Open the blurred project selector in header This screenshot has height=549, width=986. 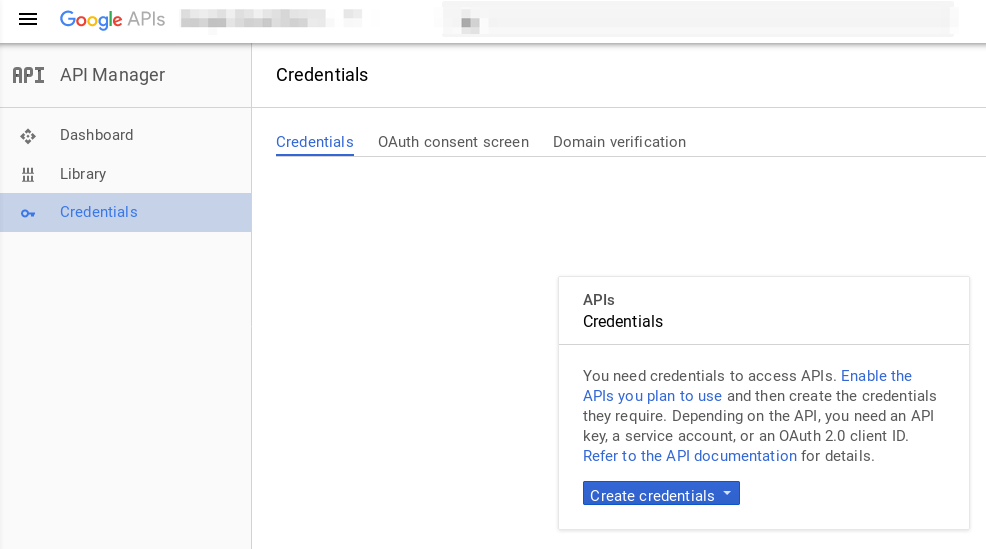271,19
